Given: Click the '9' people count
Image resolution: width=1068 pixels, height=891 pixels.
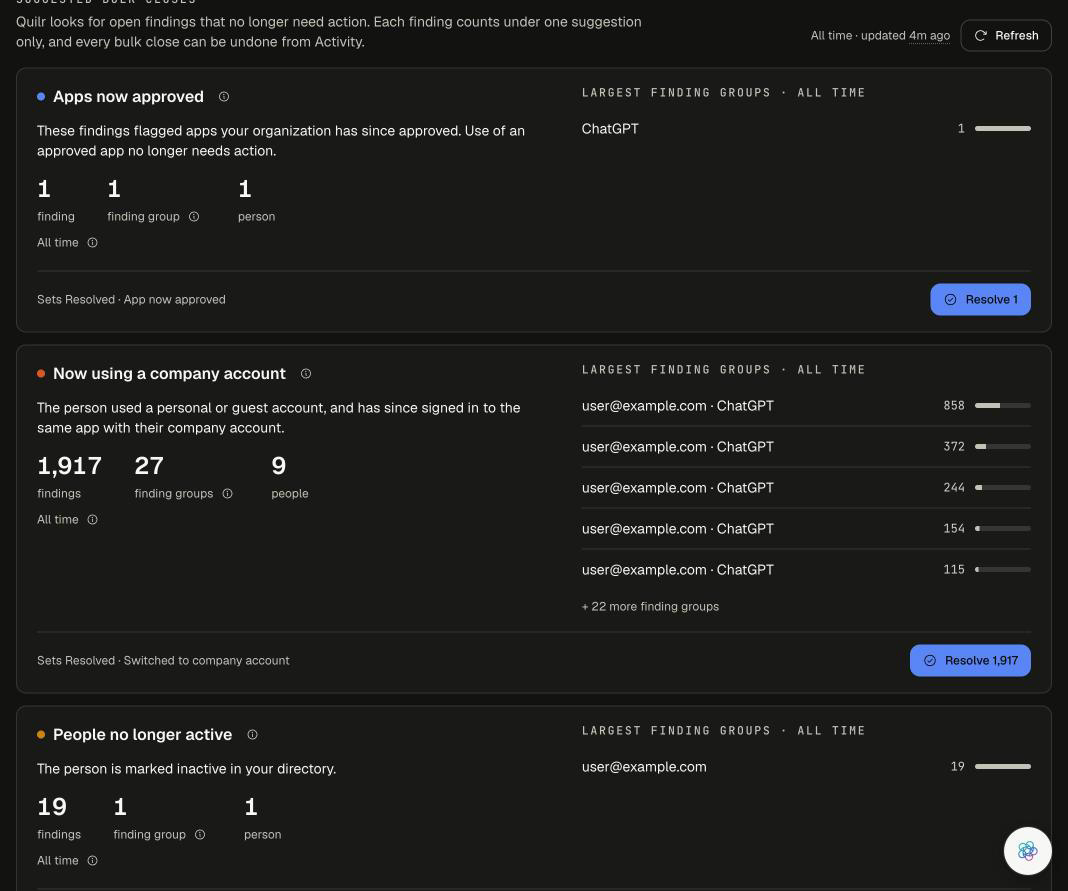Looking at the screenshot, I should click(279, 466).
